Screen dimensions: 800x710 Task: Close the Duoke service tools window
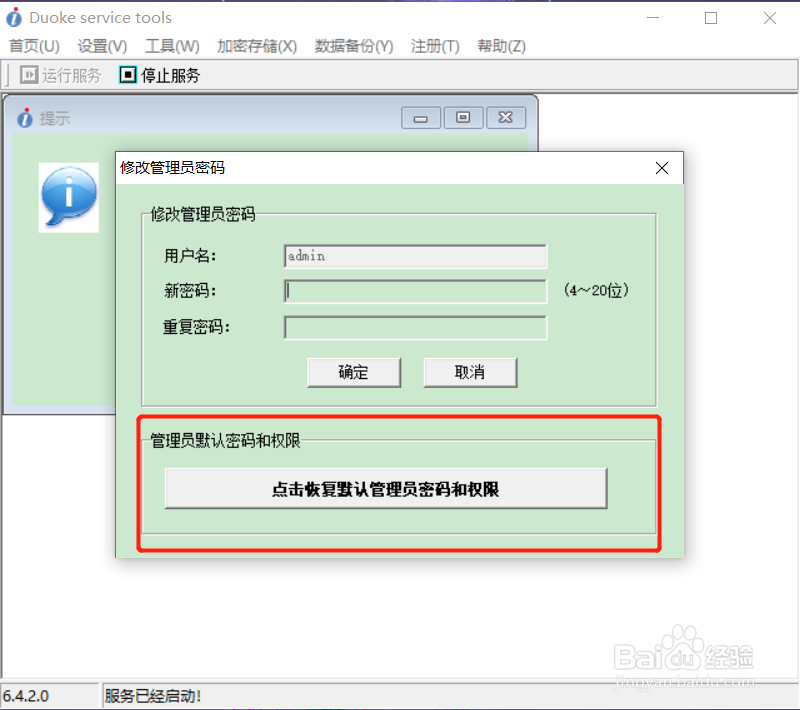click(x=770, y=18)
